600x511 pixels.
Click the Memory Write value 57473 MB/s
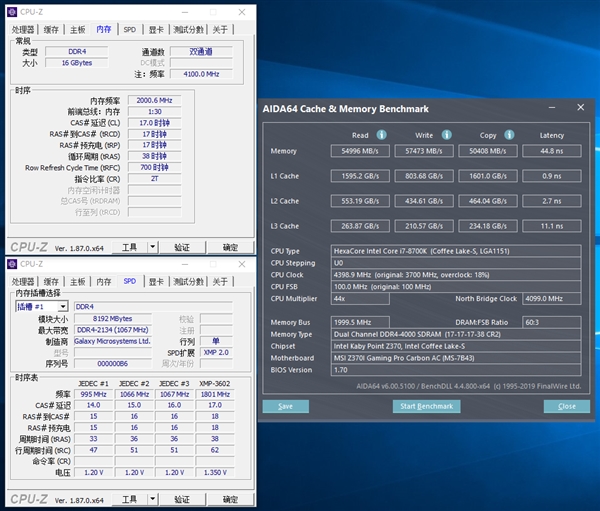[424, 151]
